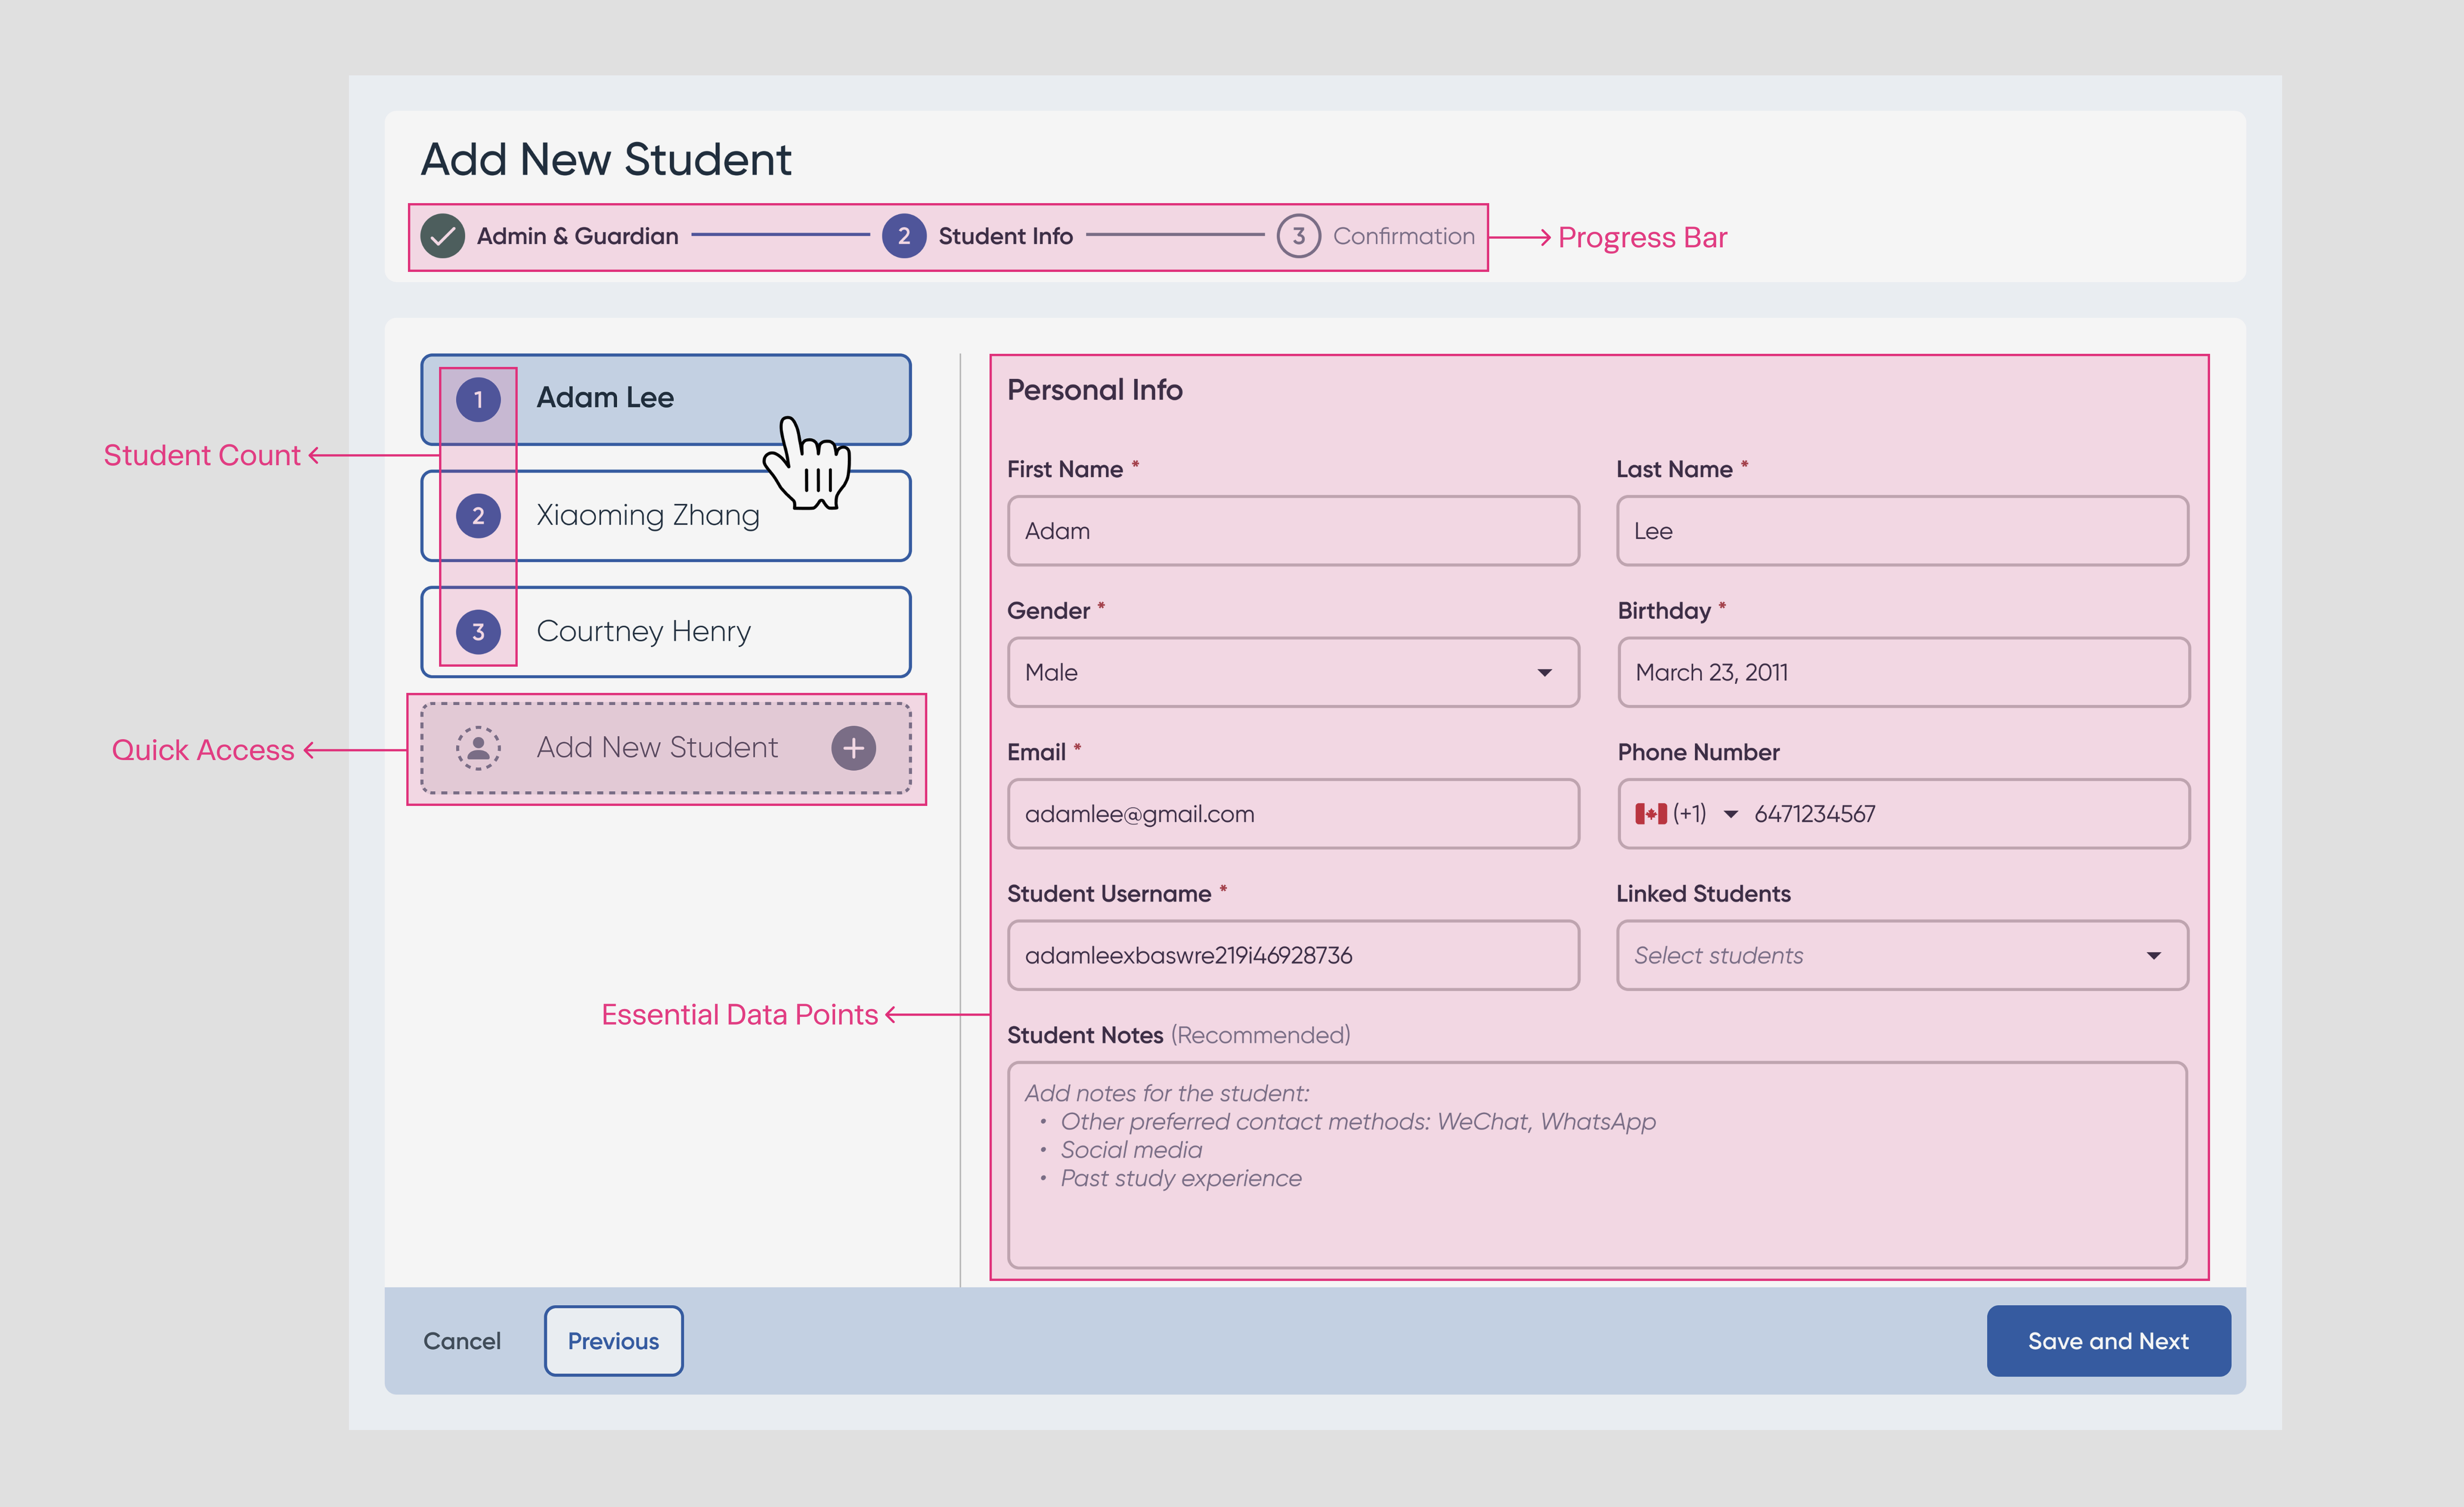Click the phone number 6471234567
Image resolution: width=2464 pixels, height=1507 pixels.
pos(1814,814)
